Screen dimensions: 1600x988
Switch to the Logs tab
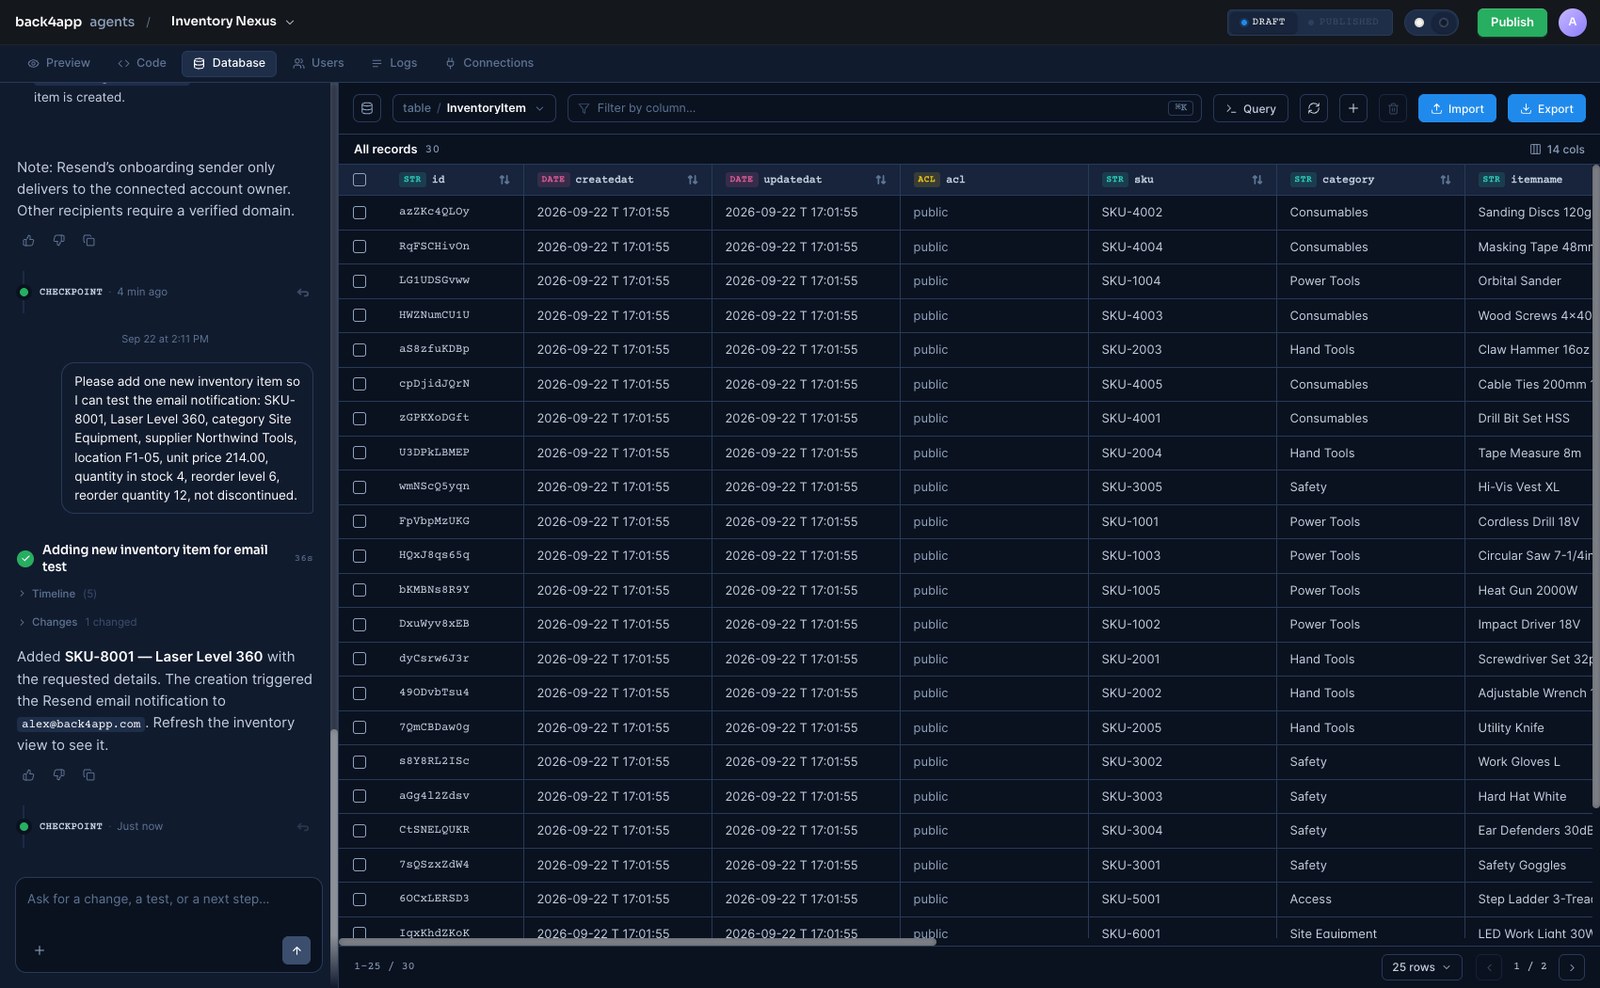coord(394,63)
